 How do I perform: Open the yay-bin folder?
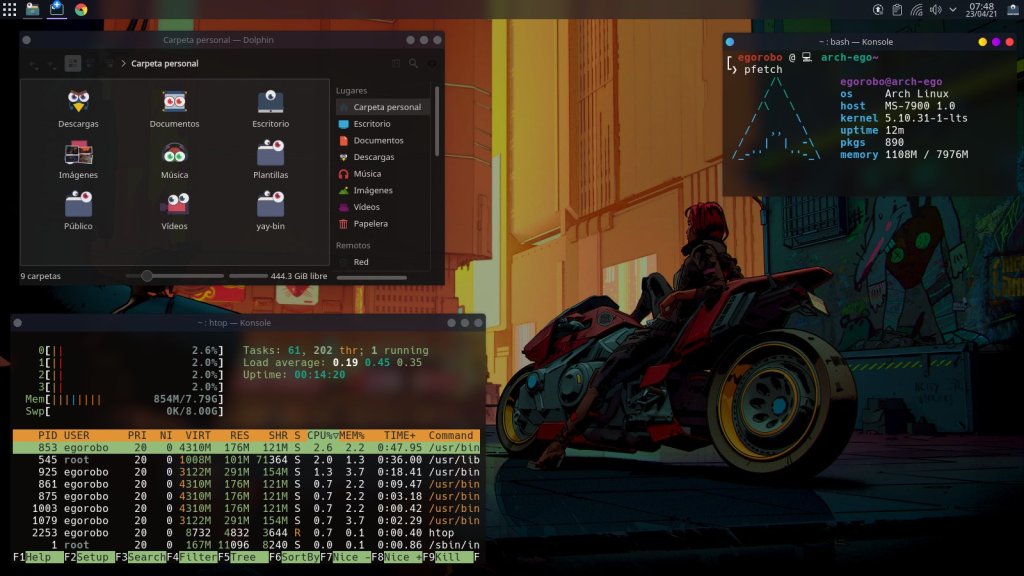point(270,206)
